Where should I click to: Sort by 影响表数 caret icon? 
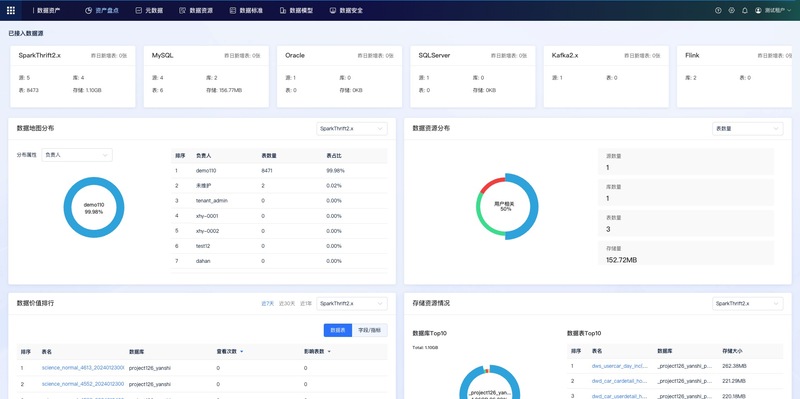point(329,352)
